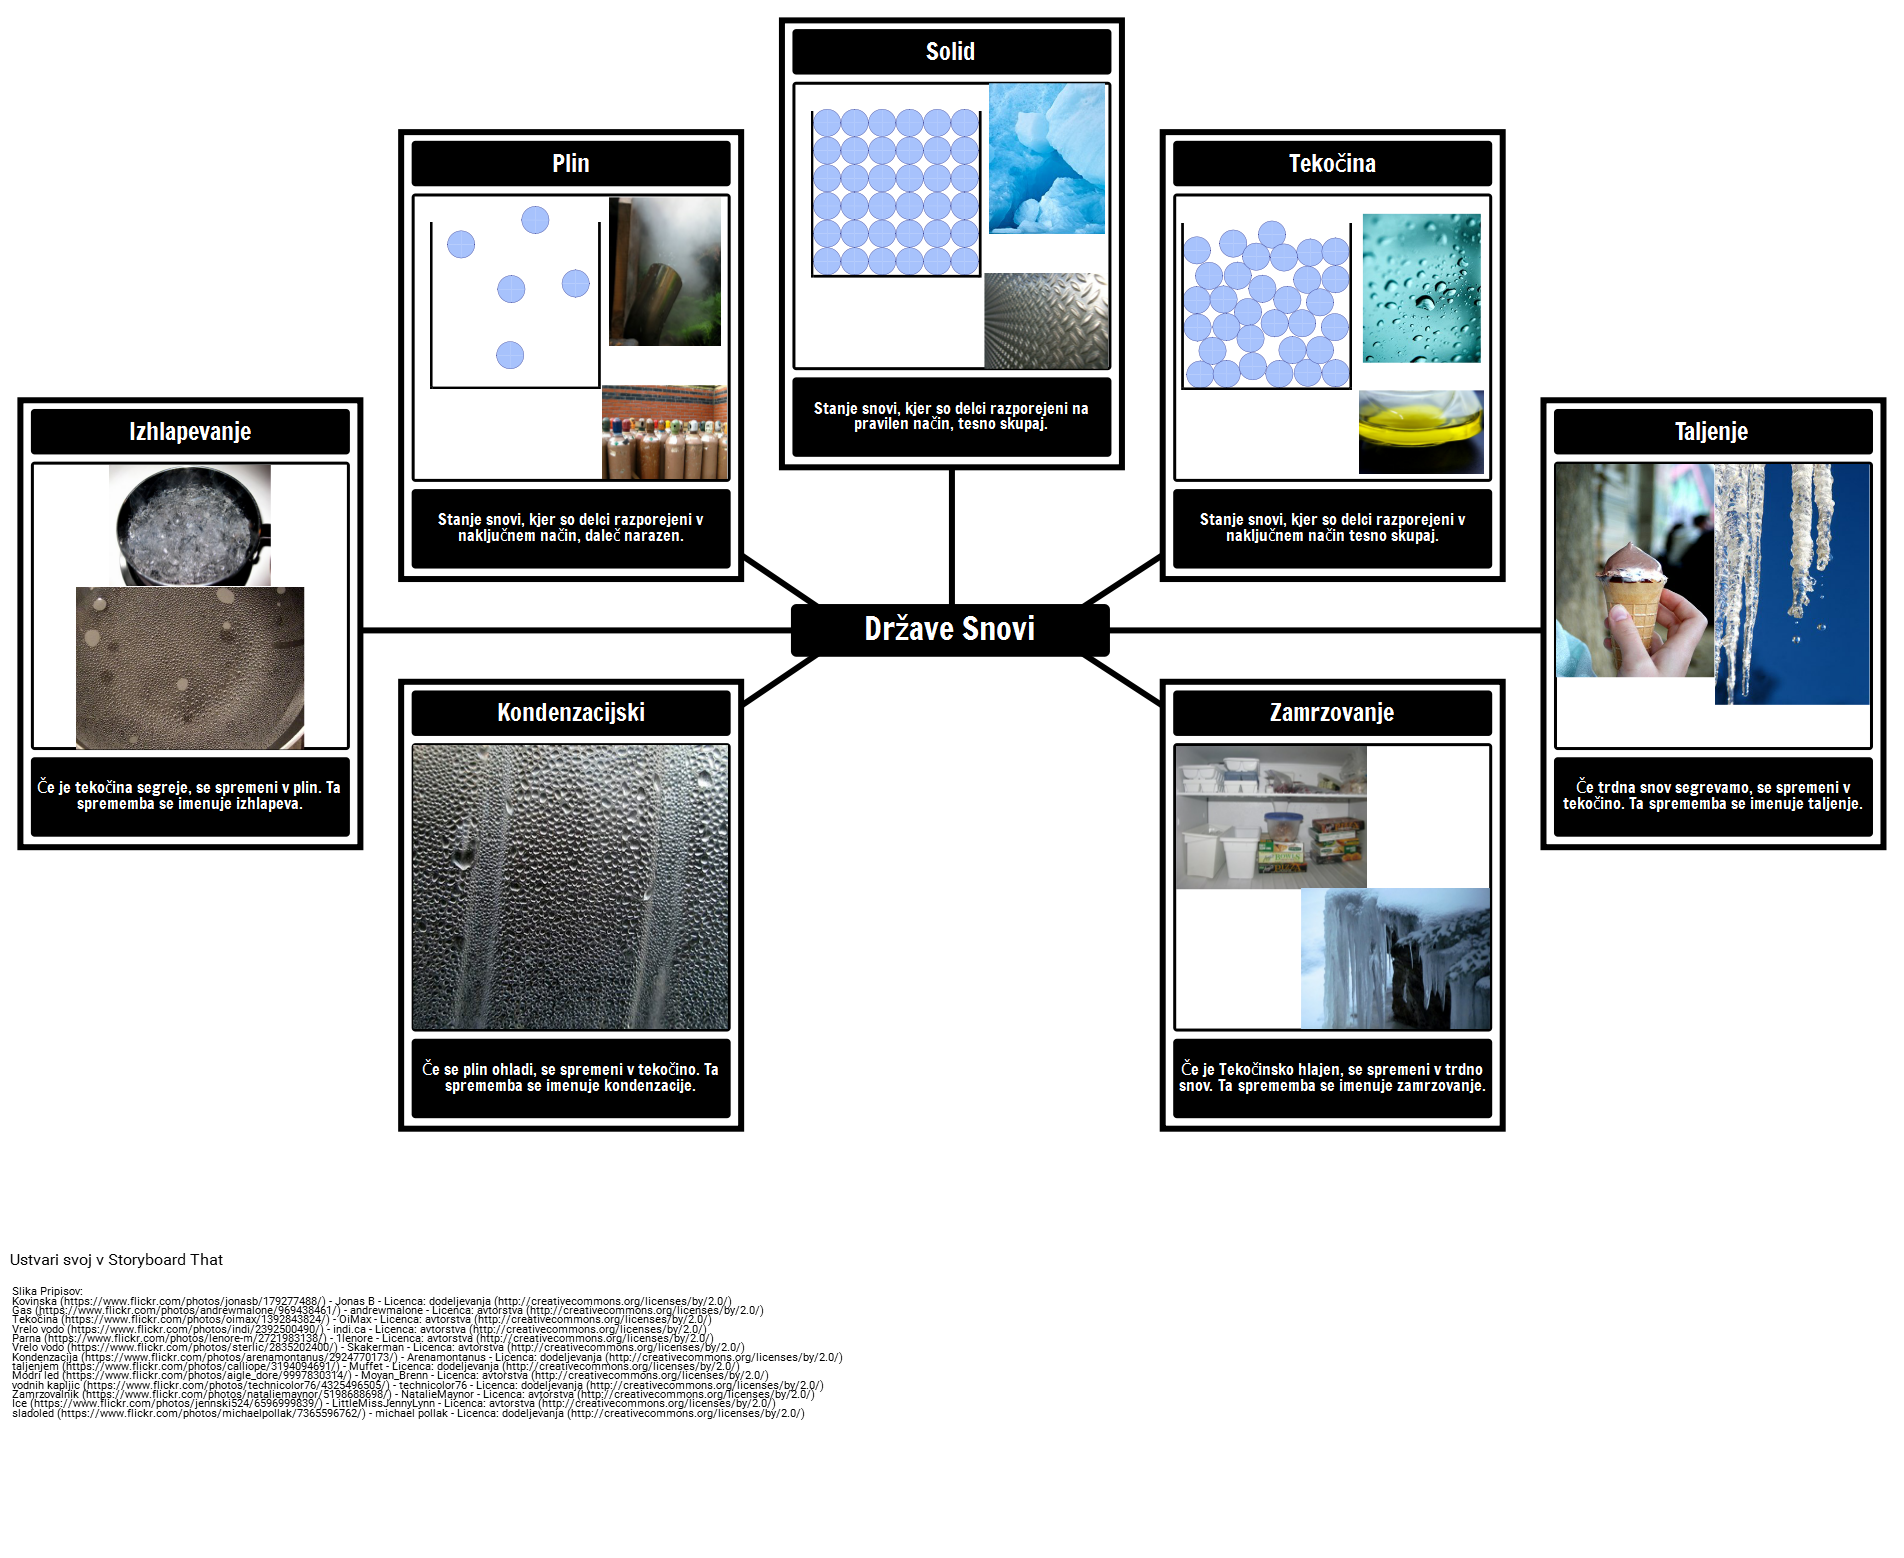1904x1558 pixels.
Task: Select the frozen waterfall photo
Action: [x=1395, y=959]
